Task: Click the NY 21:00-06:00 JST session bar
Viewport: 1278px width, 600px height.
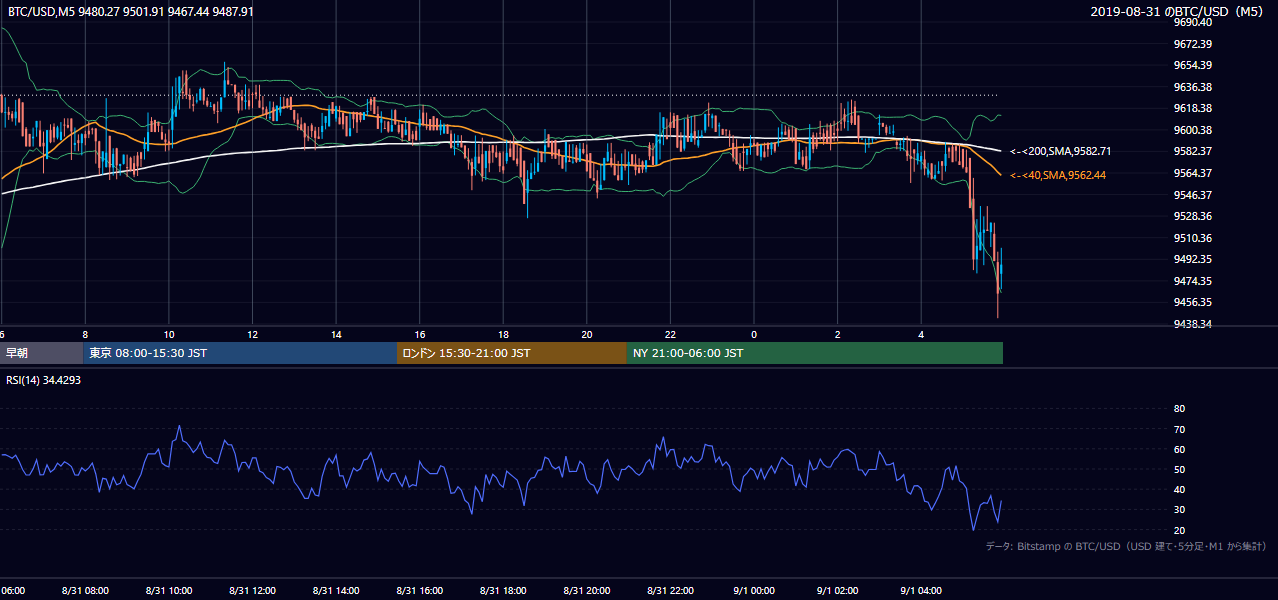Action: pos(815,353)
